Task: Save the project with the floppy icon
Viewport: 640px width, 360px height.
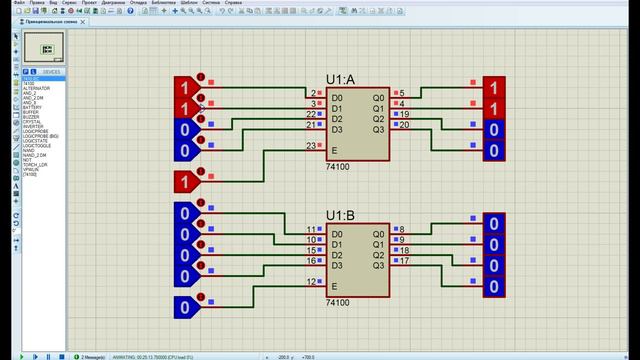Action: [36, 11]
